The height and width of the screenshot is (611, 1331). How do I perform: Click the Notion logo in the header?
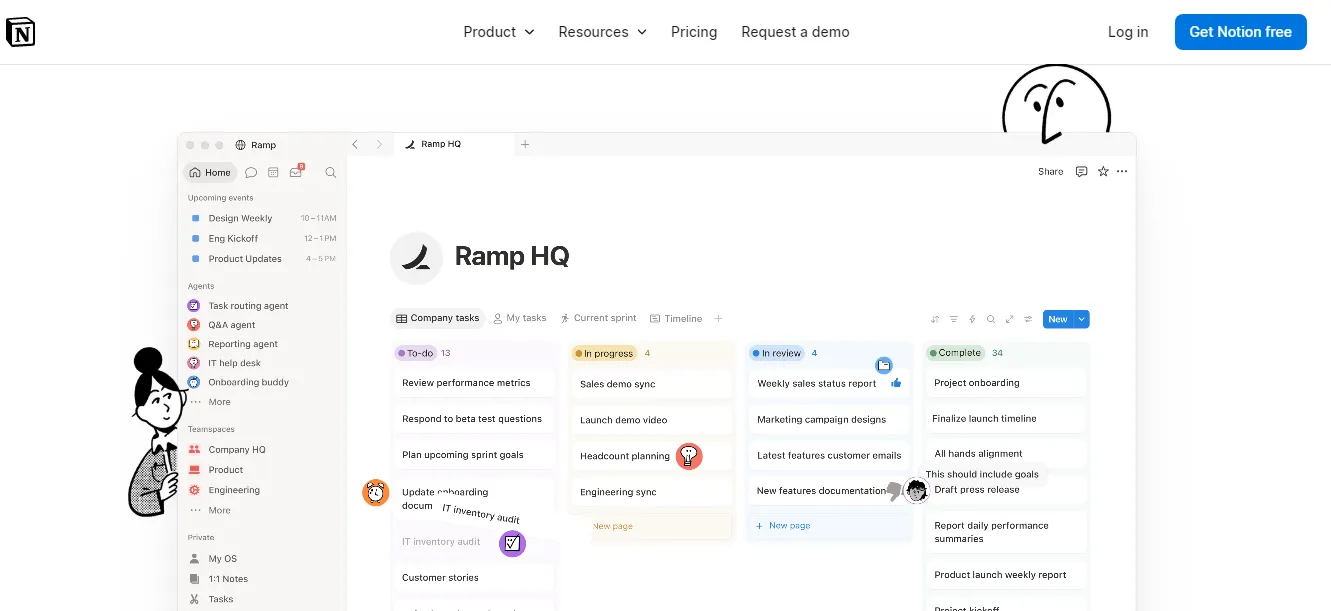pyautogui.click(x=21, y=32)
